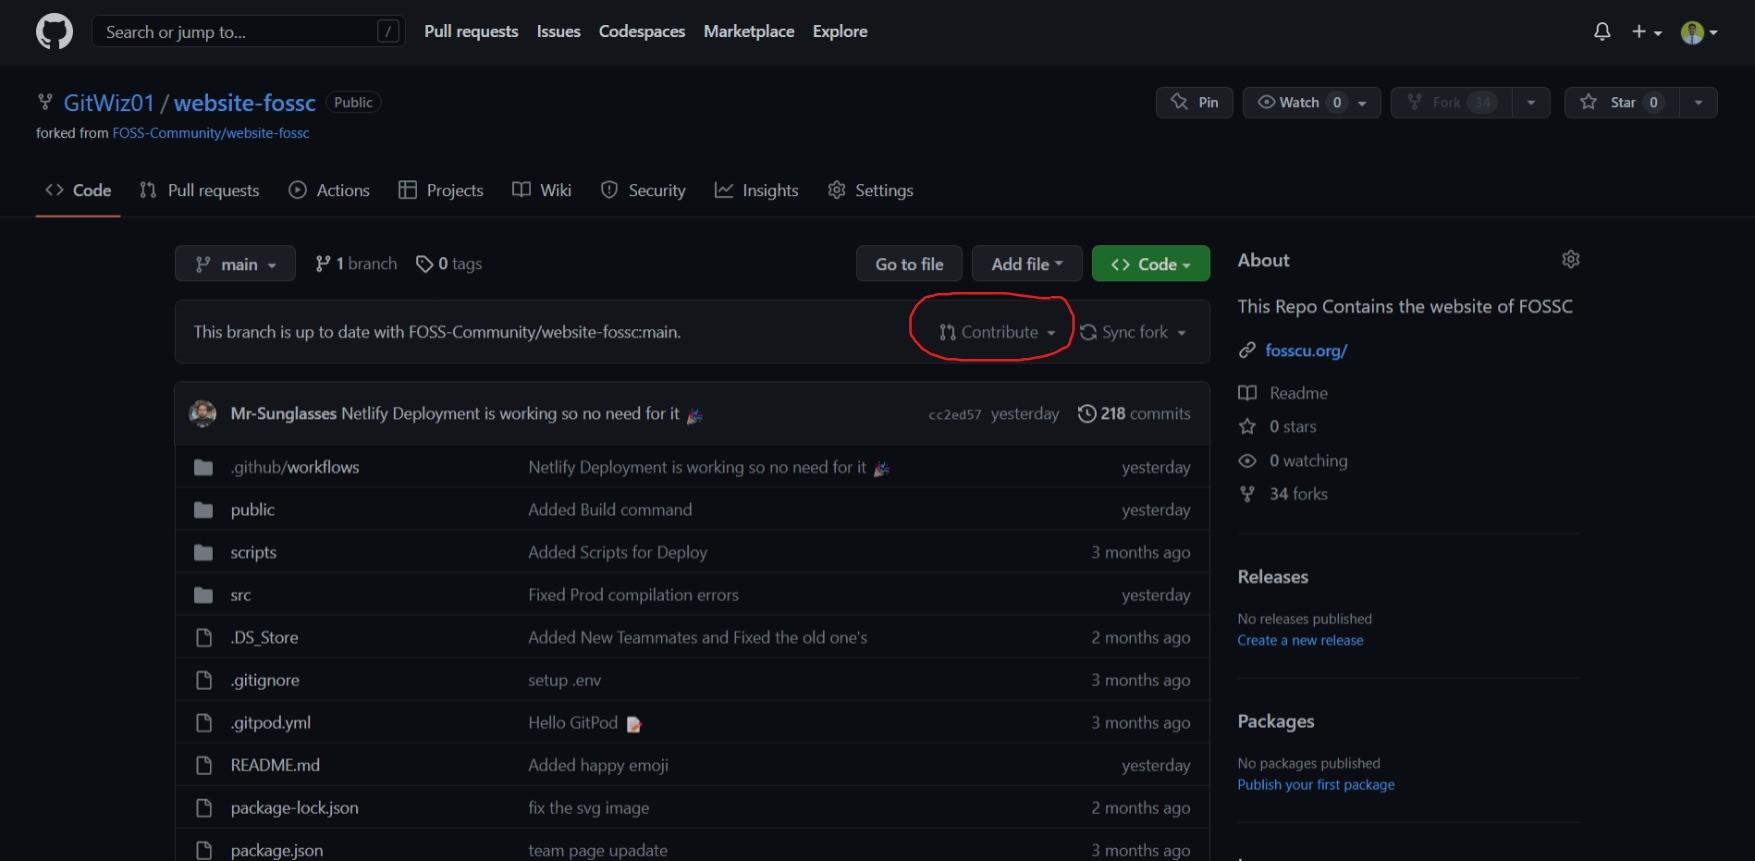Click the Search or jump to field
This screenshot has width=1755, height=861.
click(248, 32)
